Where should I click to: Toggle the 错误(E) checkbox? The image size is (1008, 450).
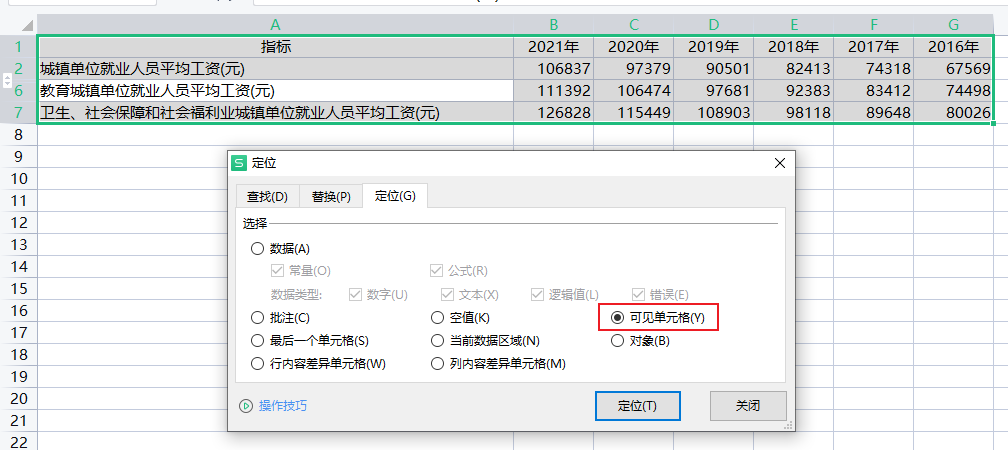pyautogui.click(x=638, y=294)
